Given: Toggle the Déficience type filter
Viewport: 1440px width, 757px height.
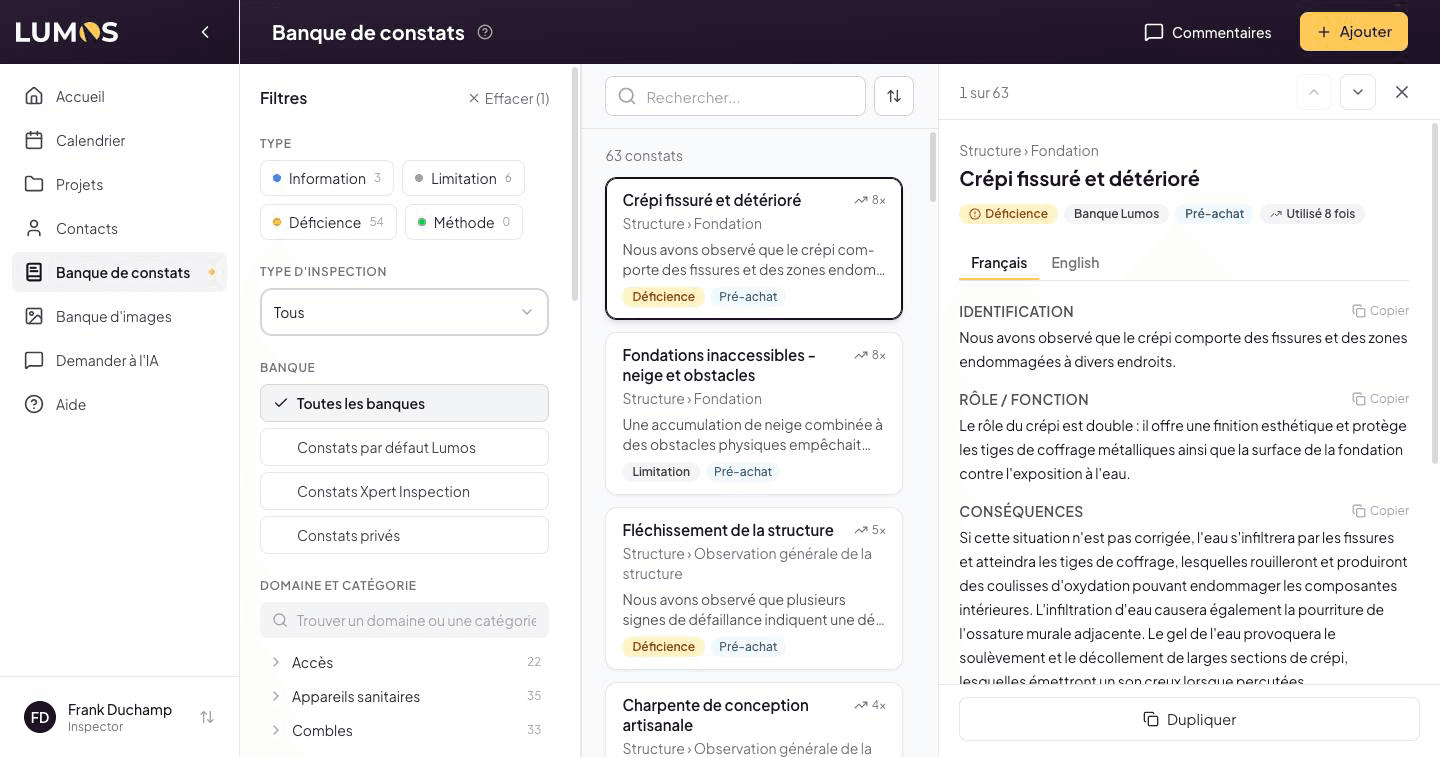Looking at the screenshot, I should [328, 222].
